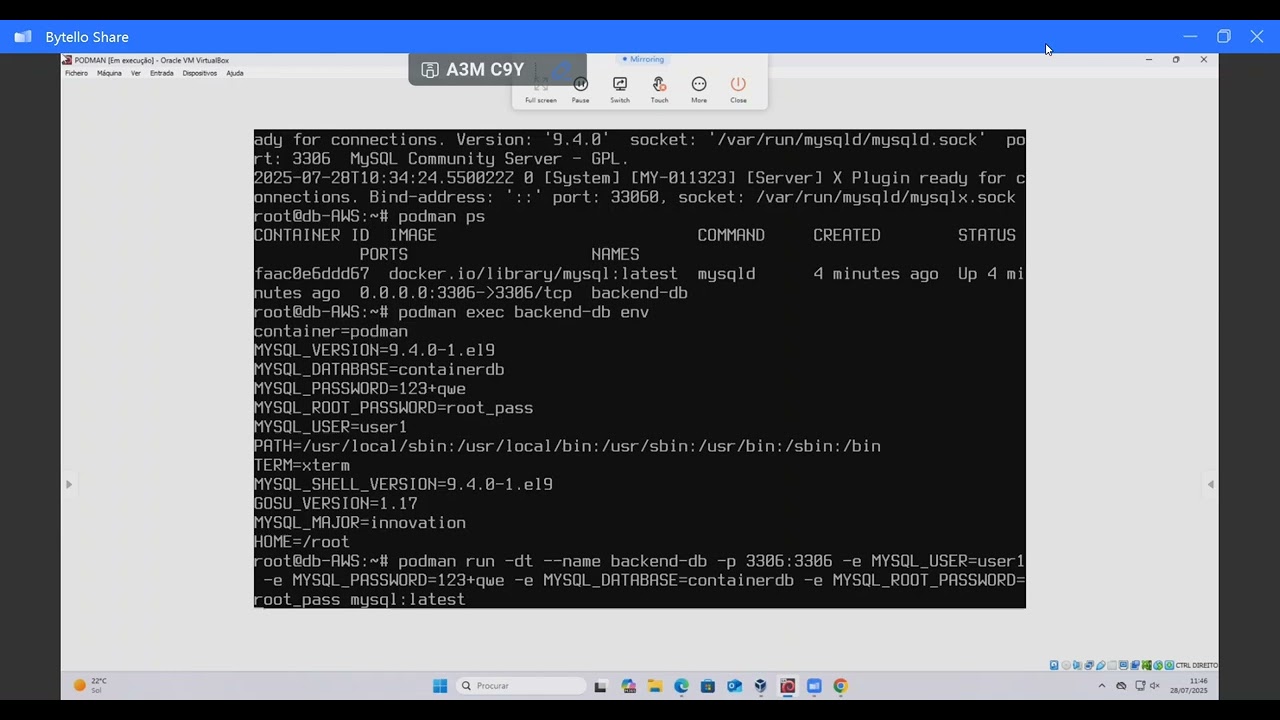This screenshot has height=720, width=1280.
Task: Click the GOSU_VERSION=1.17 line
Action: (x=336, y=504)
